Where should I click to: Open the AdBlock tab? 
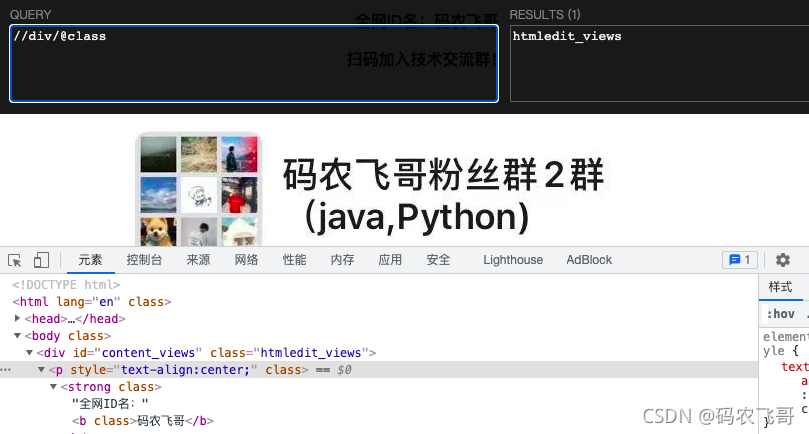click(x=589, y=260)
